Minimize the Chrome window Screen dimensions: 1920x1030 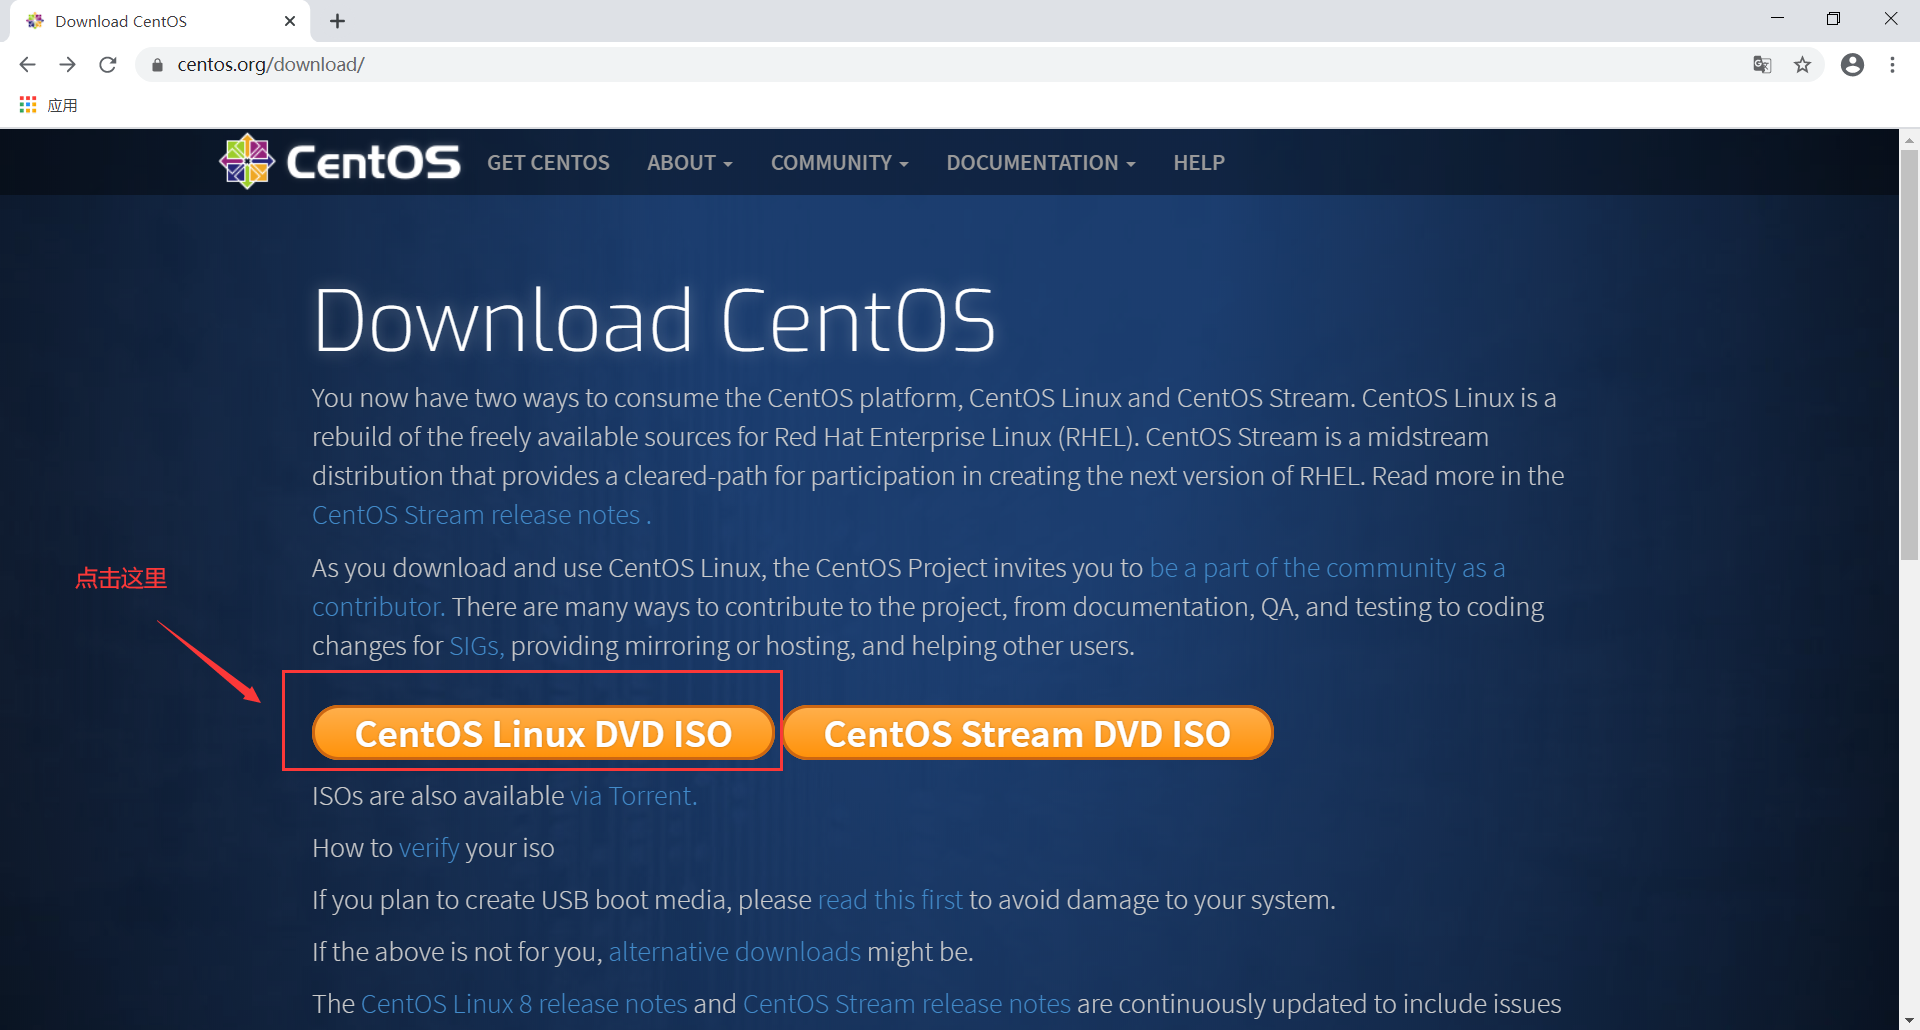click(x=1777, y=18)
